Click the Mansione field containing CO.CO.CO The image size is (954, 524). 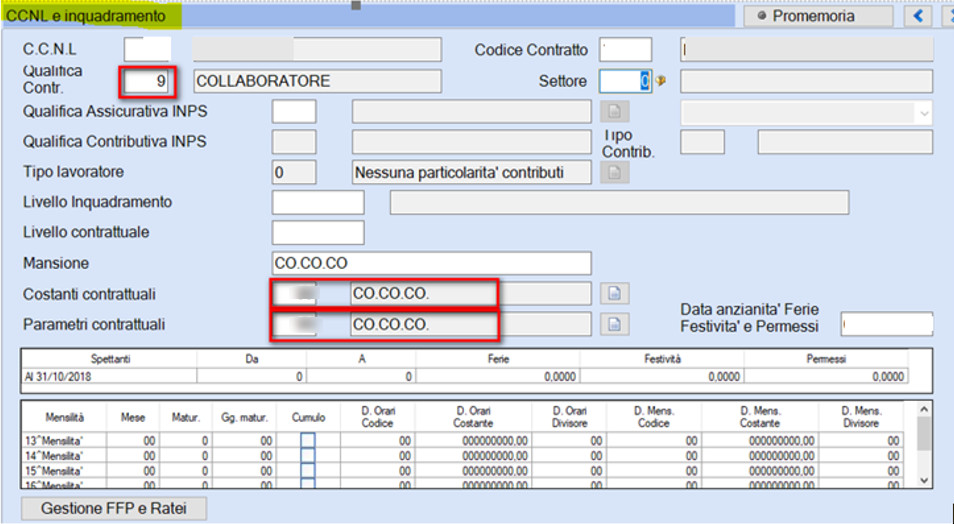click(x=431, y=263)
